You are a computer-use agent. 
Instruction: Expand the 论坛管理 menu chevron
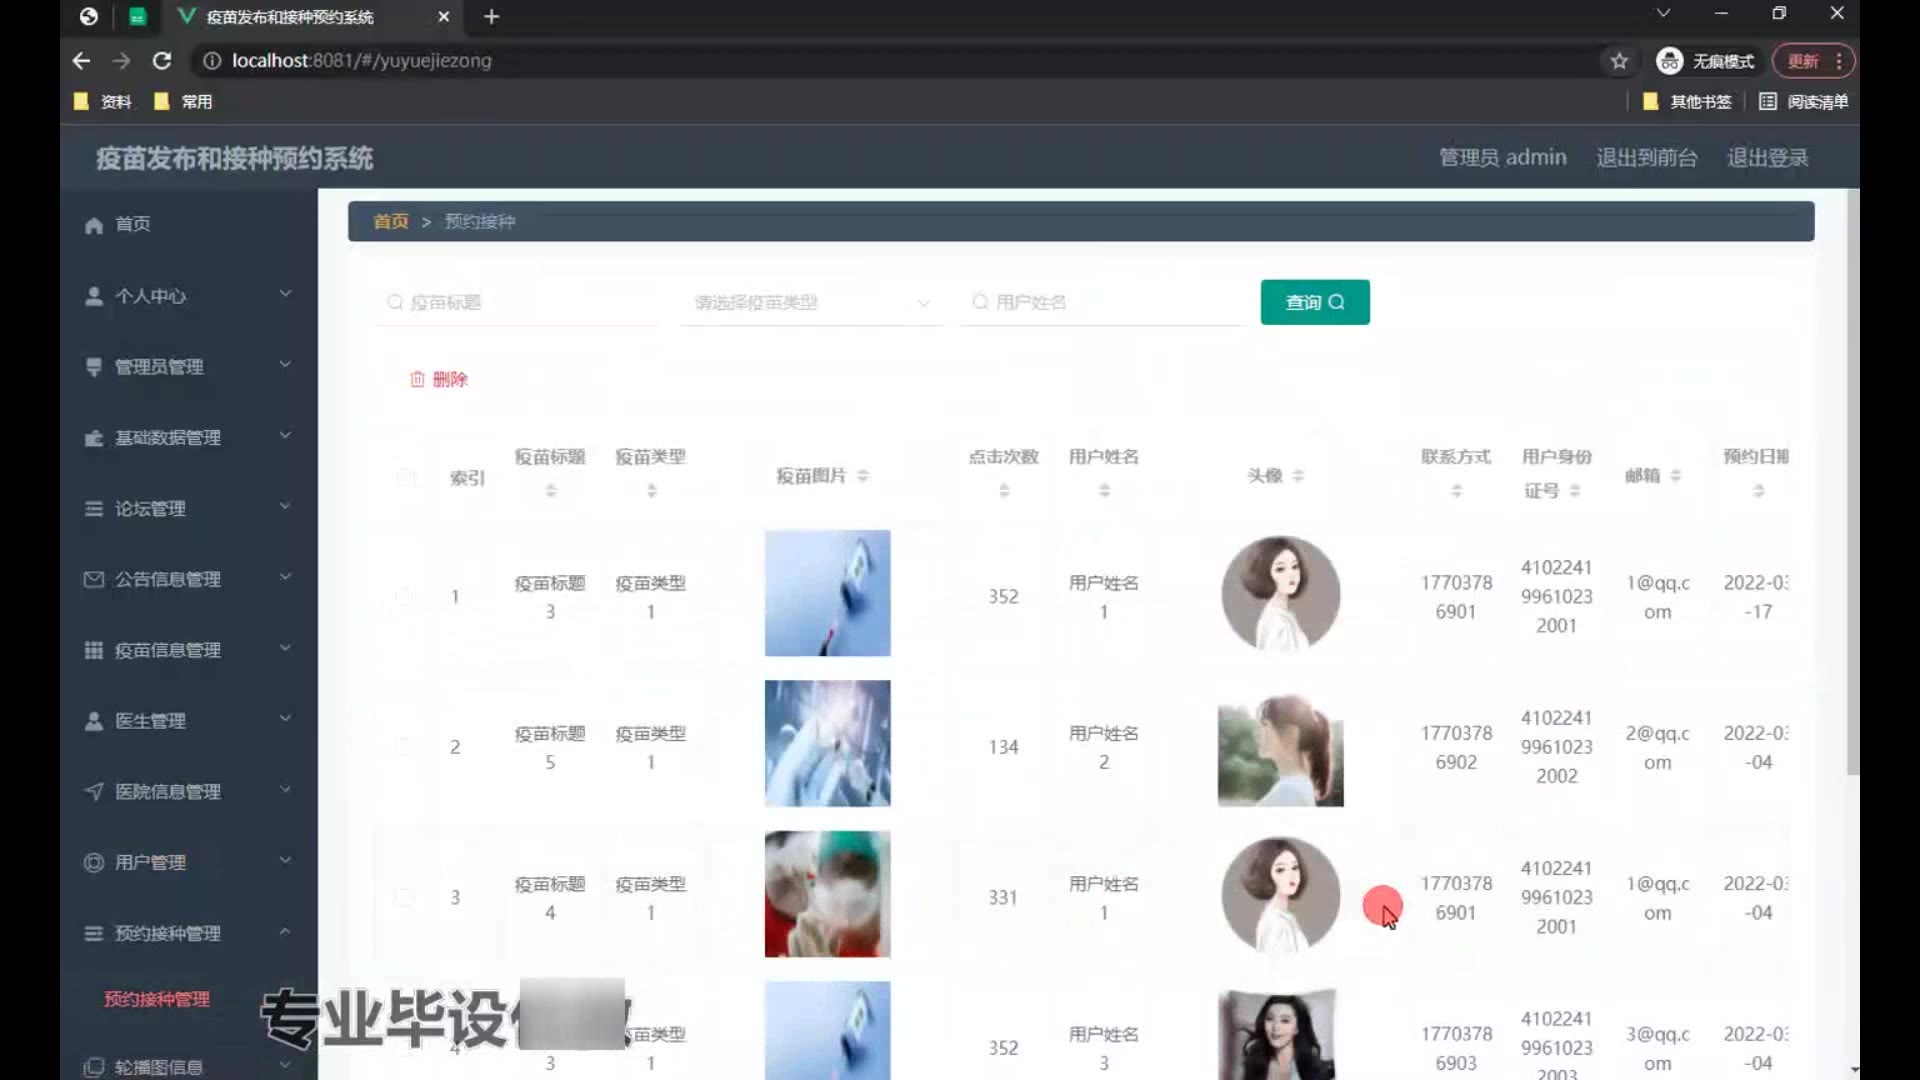point(285,507)
